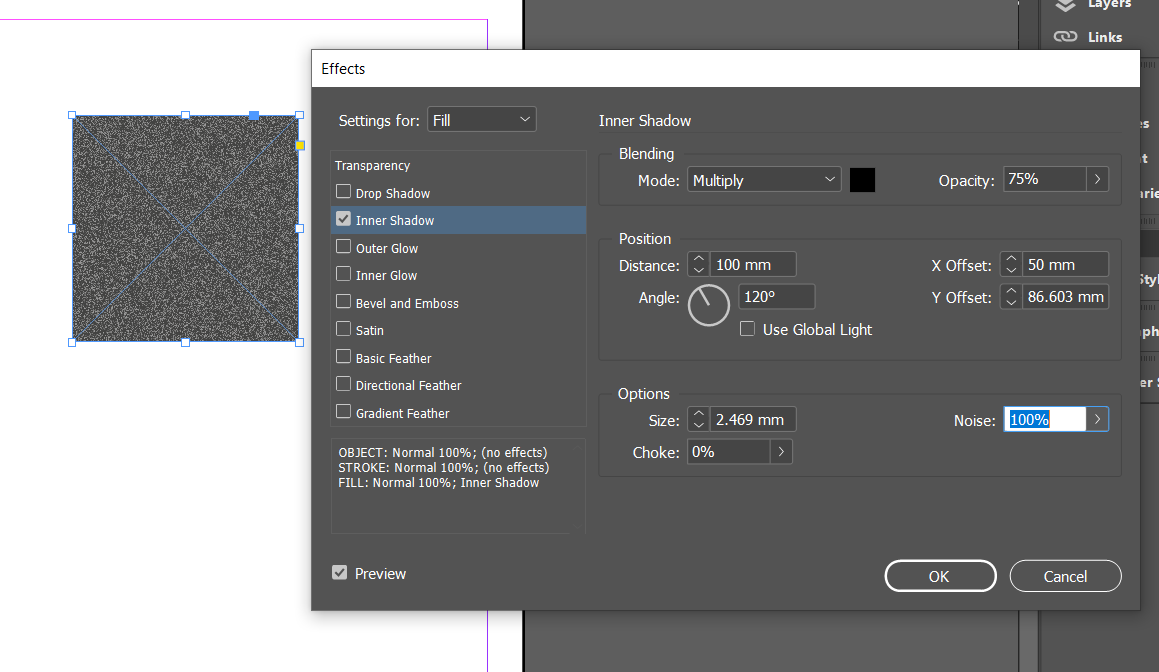Dismiss the dialog with Cancel

1065,575
